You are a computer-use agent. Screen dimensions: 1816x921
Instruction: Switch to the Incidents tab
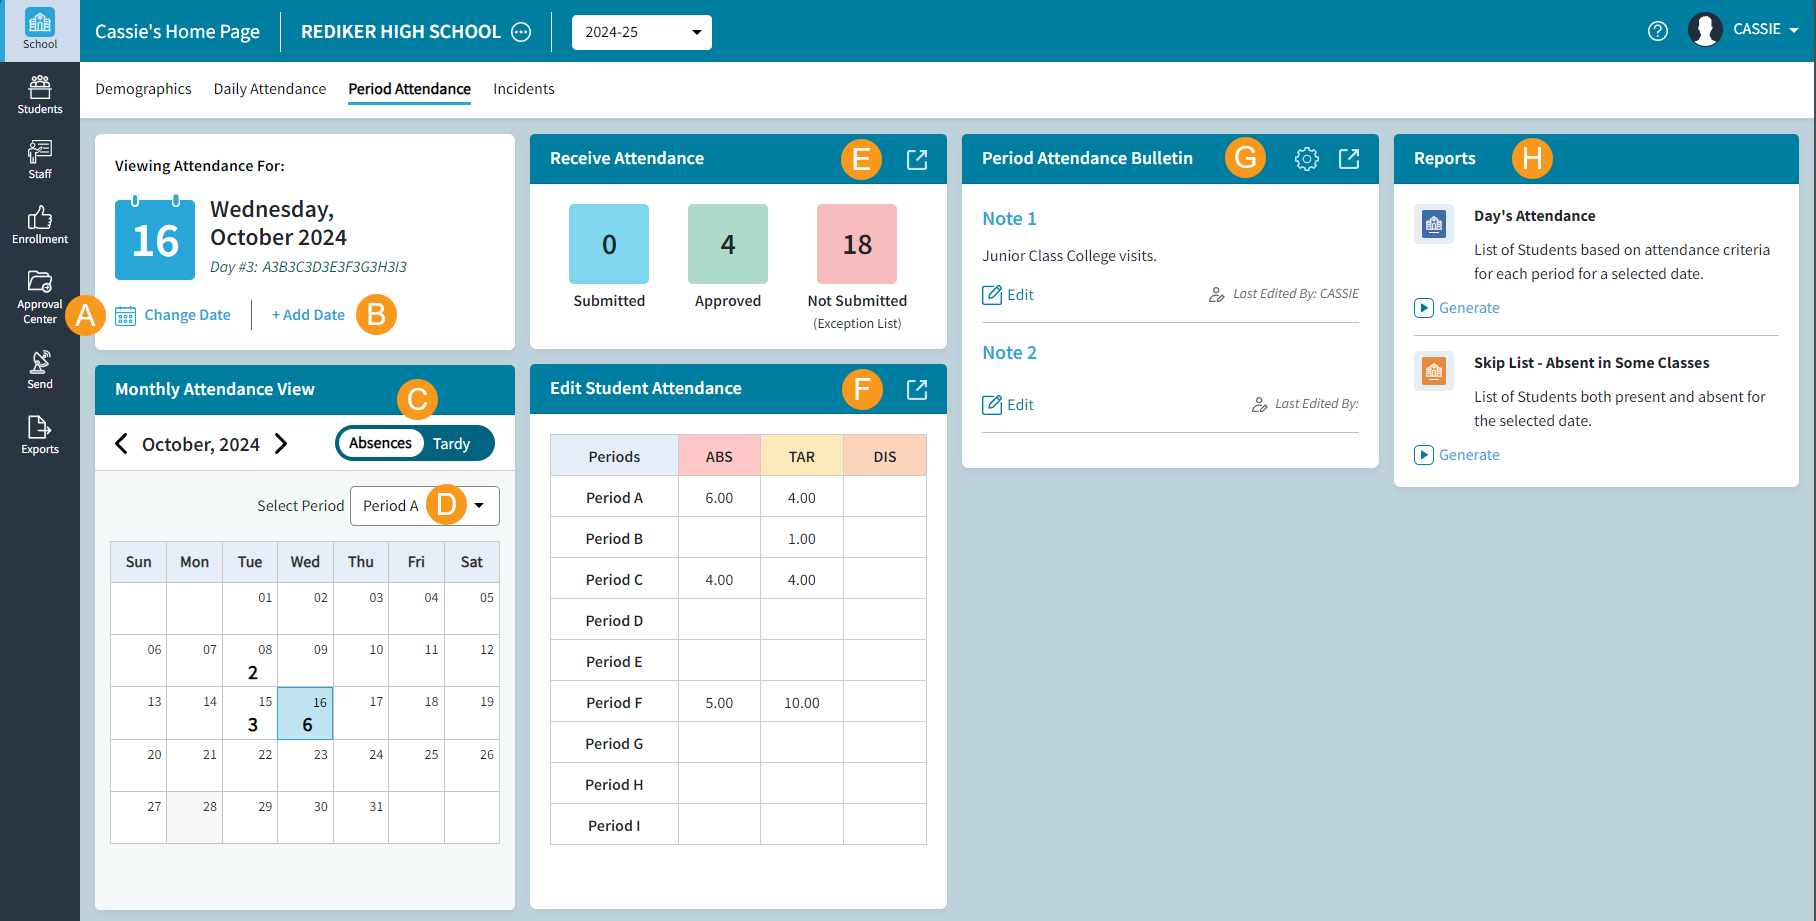pyautogui.click(x=523, y=88)
